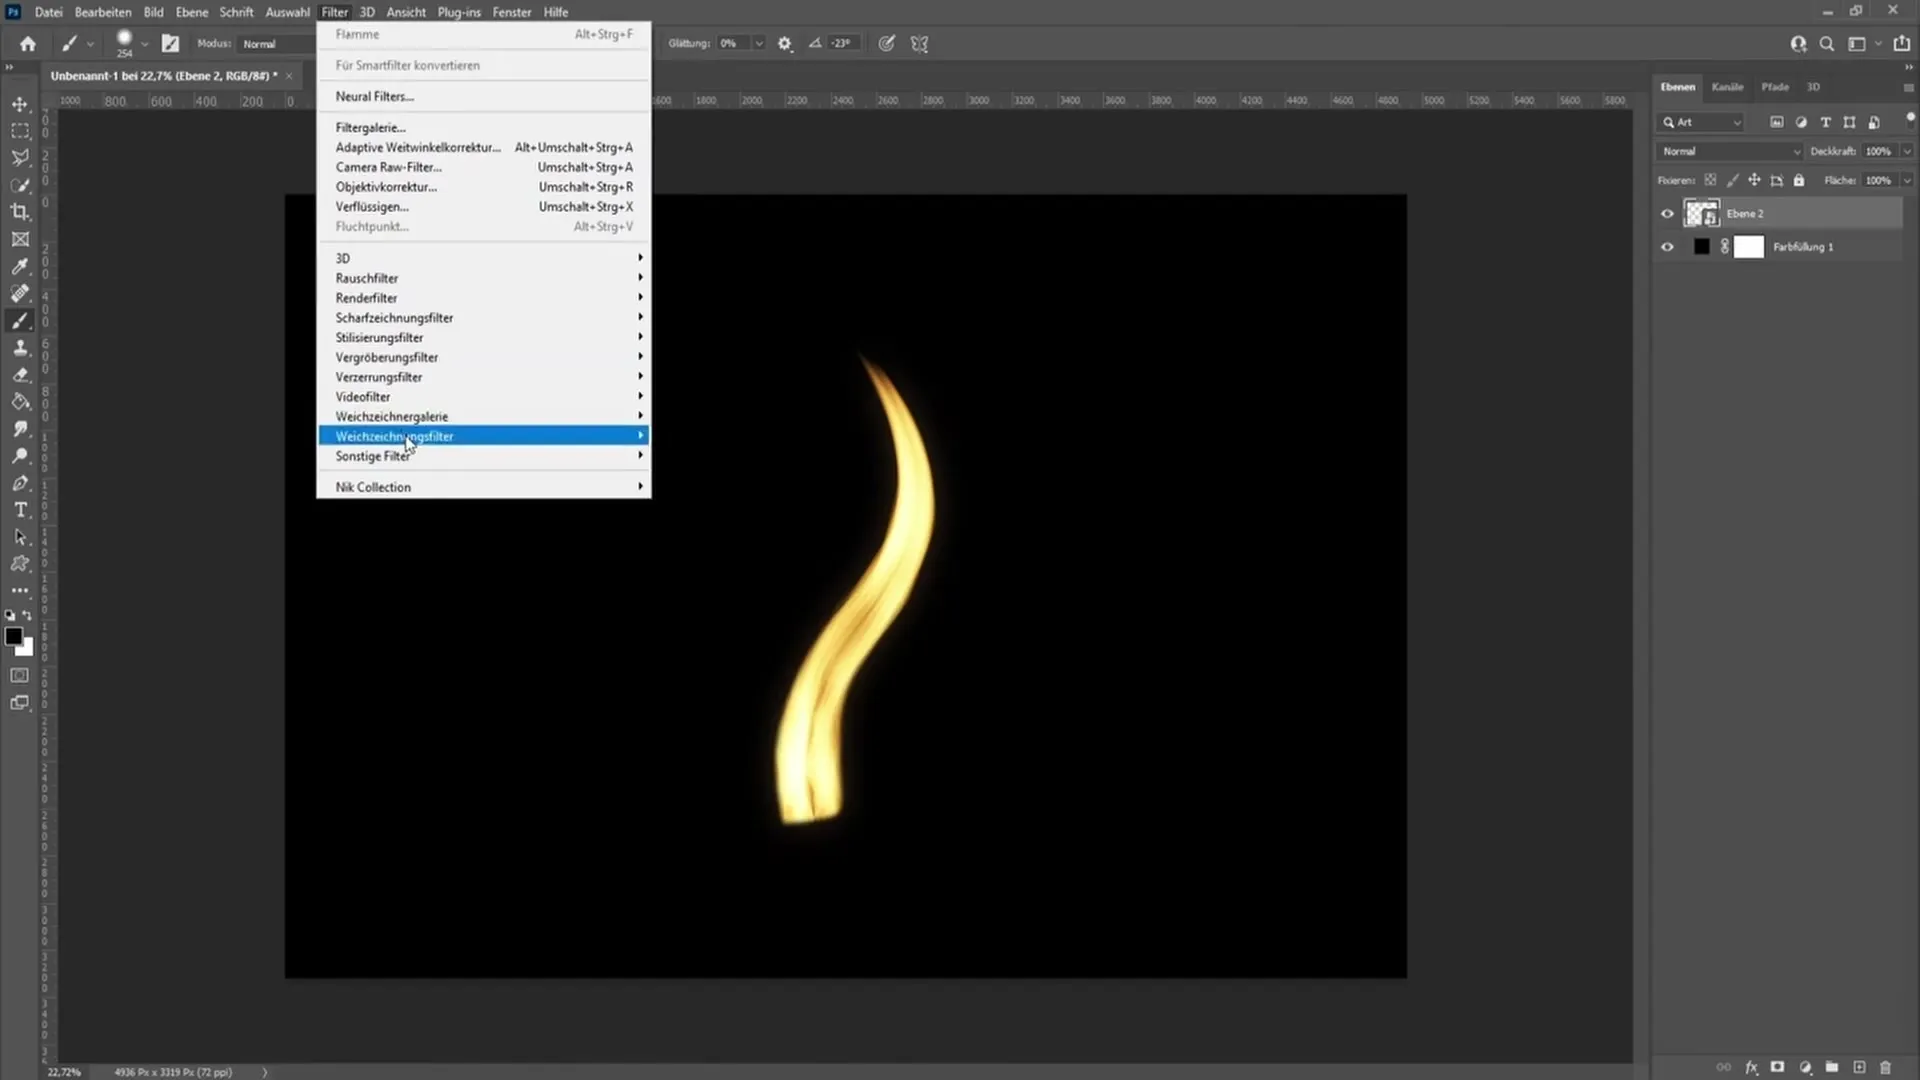Image resolution: width=1920 pixels, height=1080 pixels.
Task: Toggle visibility of Ebene 2 layer
Action: 1667,214
